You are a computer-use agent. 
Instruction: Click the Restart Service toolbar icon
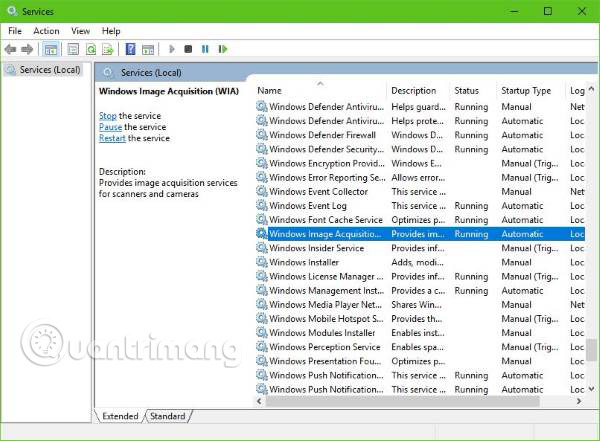pyautogui.click(x=222, y=49)
